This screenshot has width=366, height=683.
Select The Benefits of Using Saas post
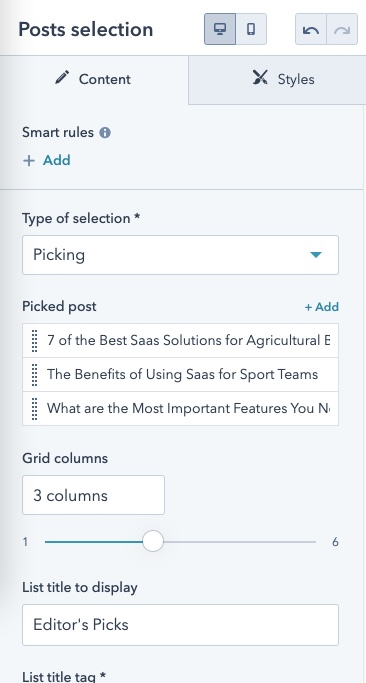coord(180,374)
